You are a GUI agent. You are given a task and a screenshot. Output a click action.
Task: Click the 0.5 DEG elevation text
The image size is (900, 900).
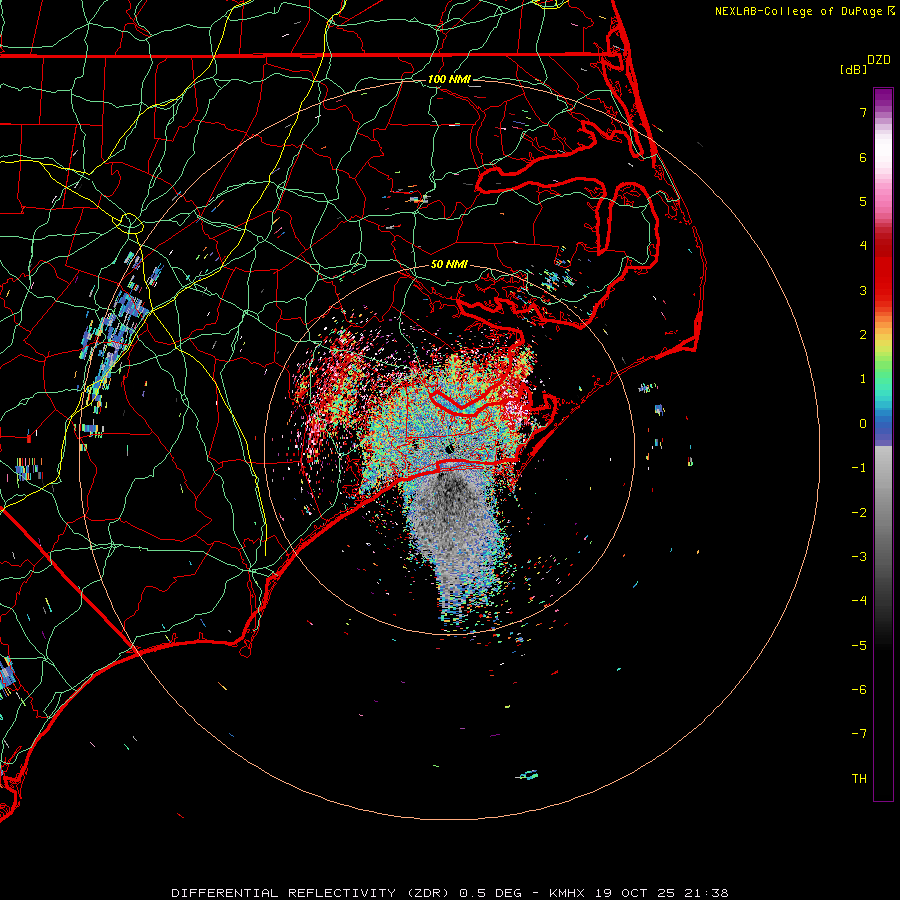(491, 893)
